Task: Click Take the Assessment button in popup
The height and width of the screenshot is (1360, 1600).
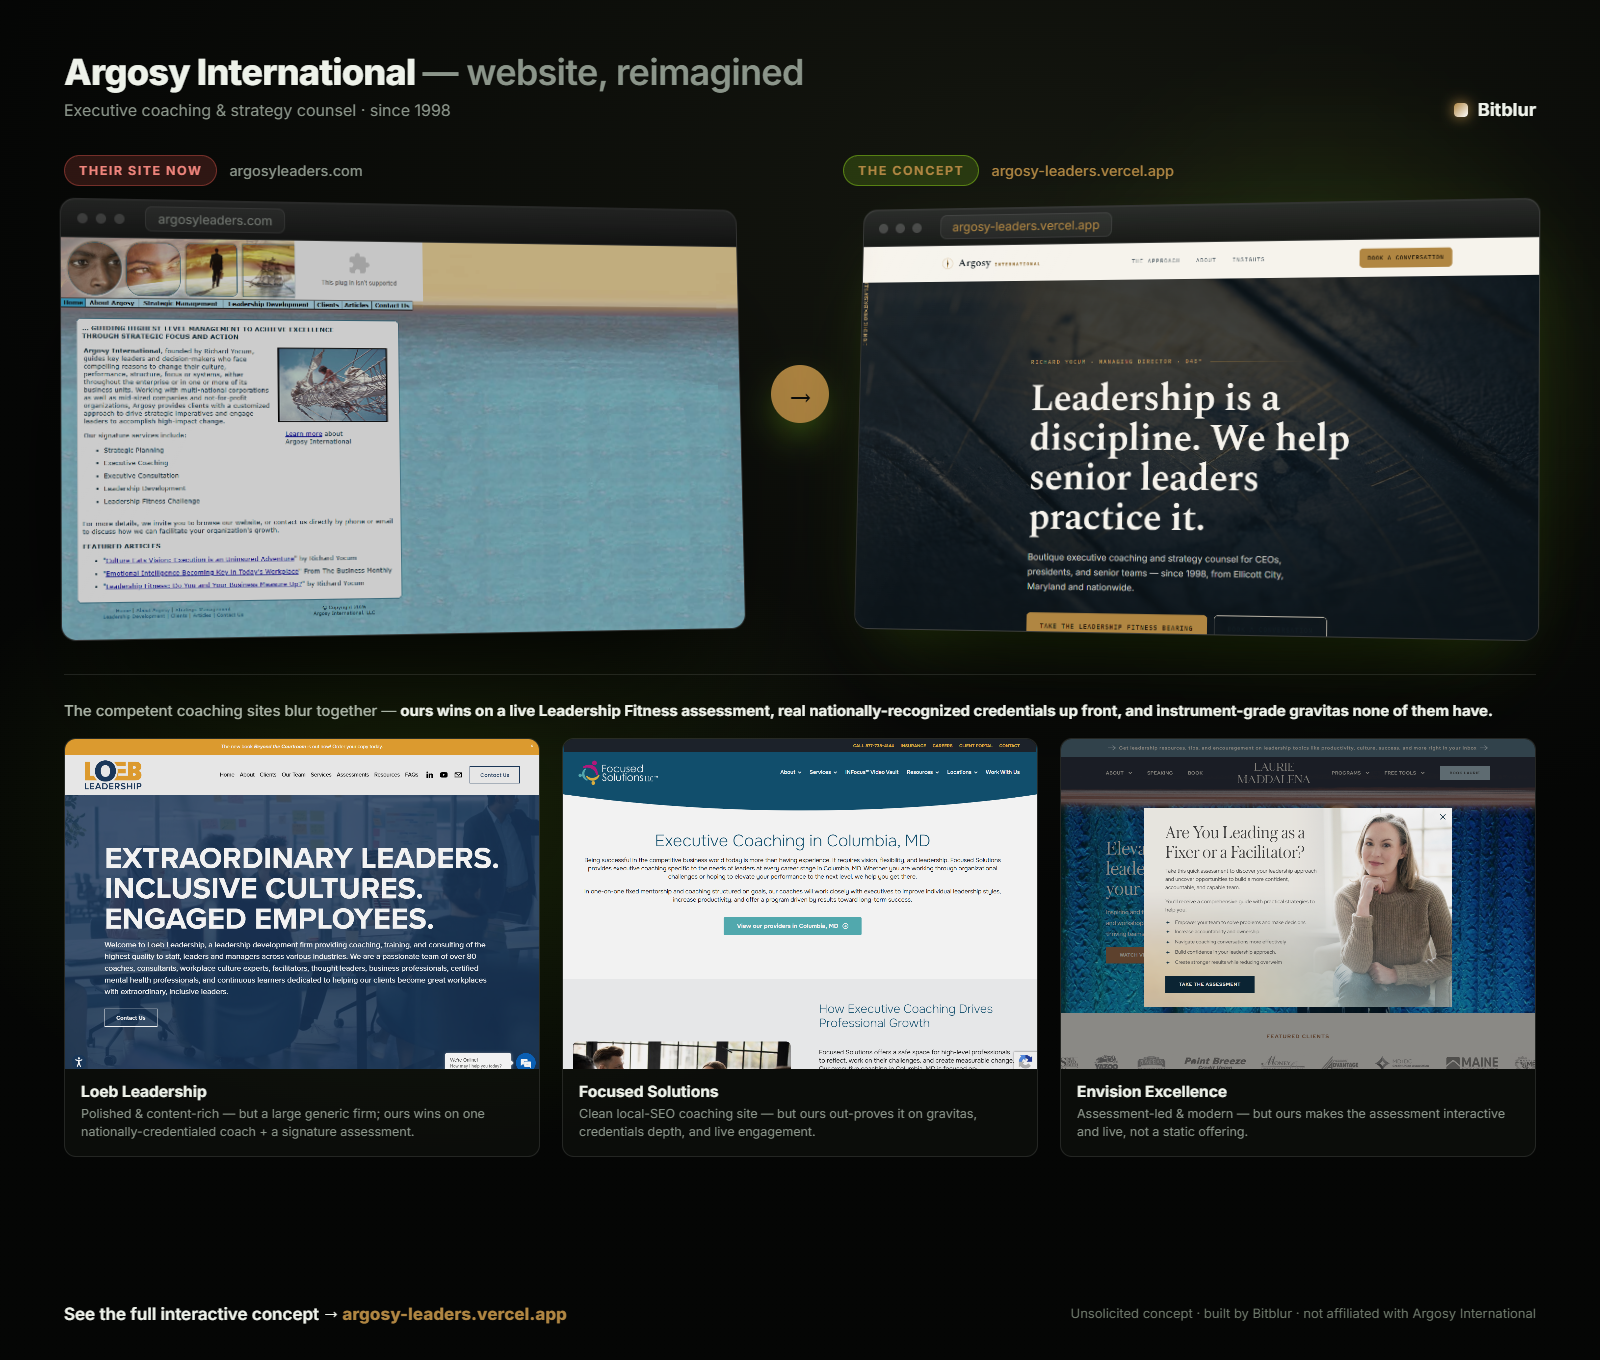Action: click(1209, 984)
